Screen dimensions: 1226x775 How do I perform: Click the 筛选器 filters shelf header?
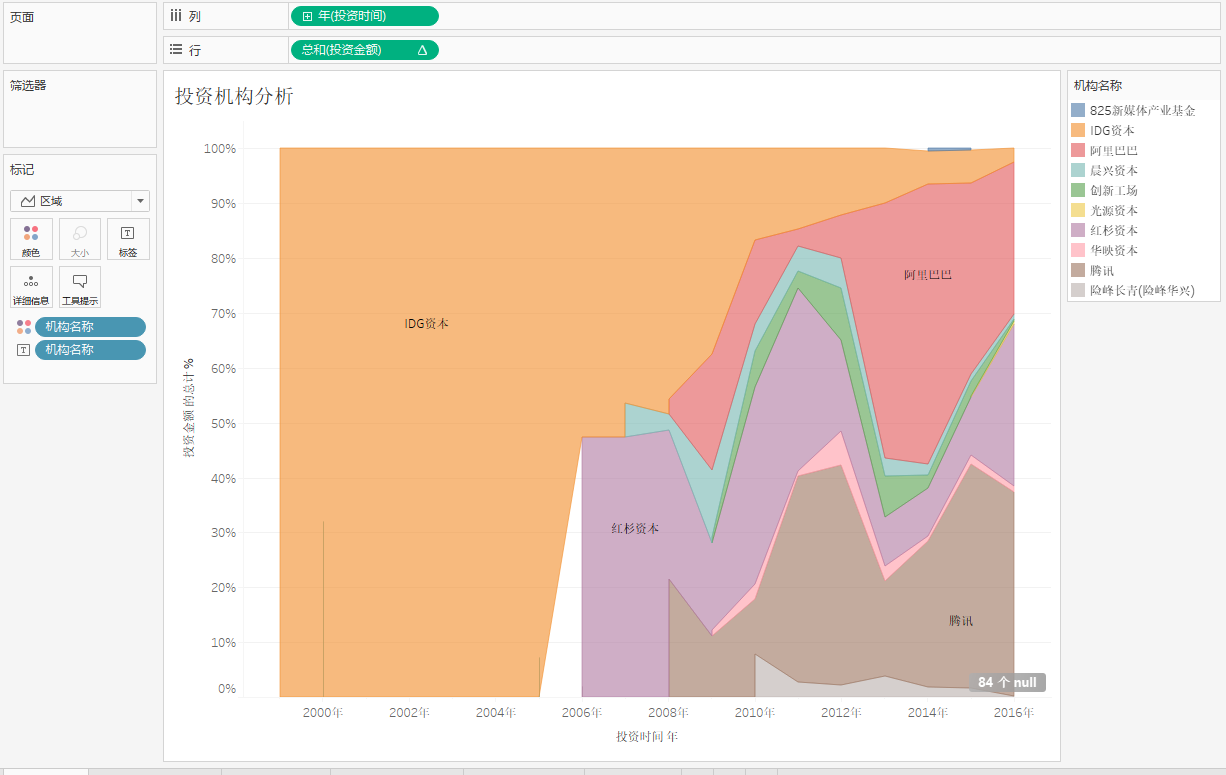[28, 85]
